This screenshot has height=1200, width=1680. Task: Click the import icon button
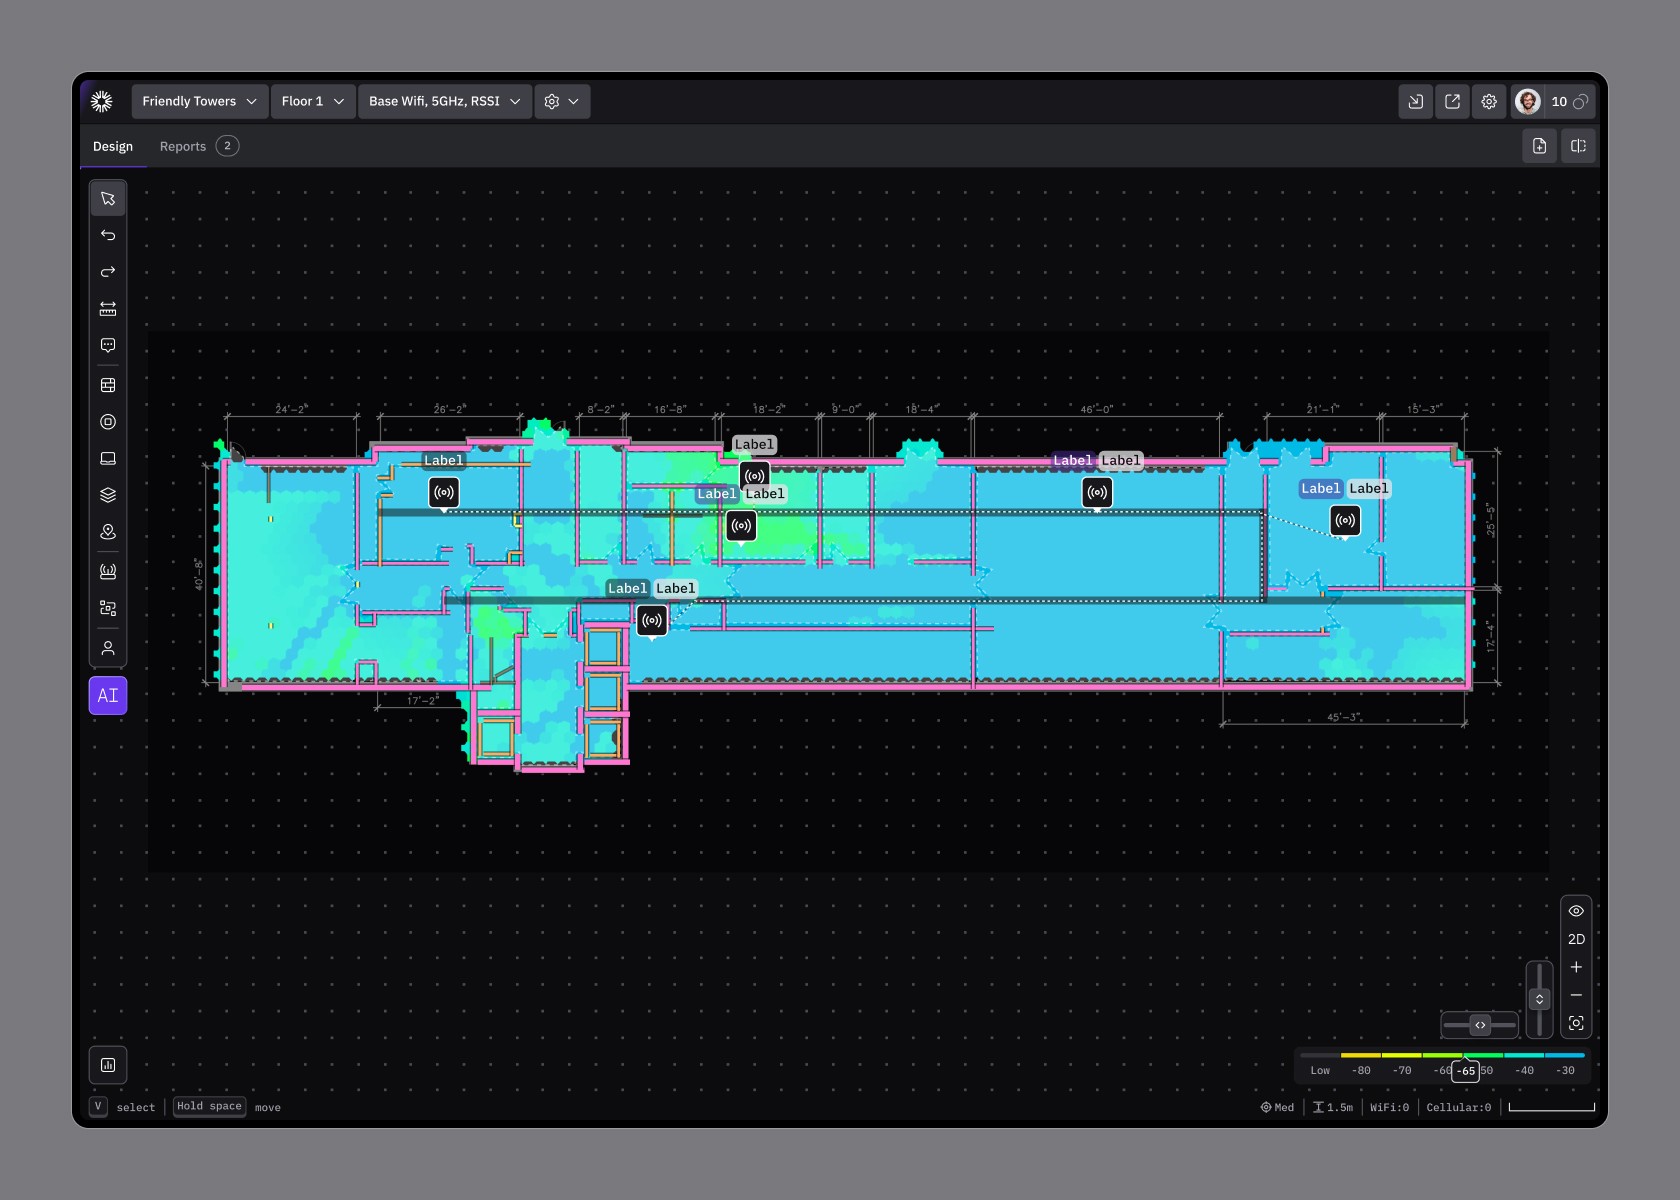[1416, 101]
